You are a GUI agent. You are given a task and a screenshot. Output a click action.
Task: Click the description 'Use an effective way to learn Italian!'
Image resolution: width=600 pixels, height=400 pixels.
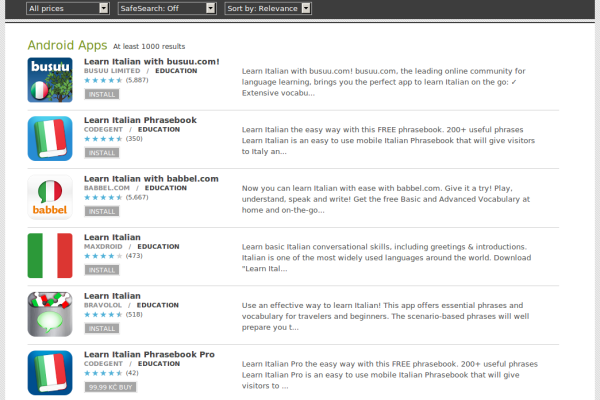click(385, 316)
